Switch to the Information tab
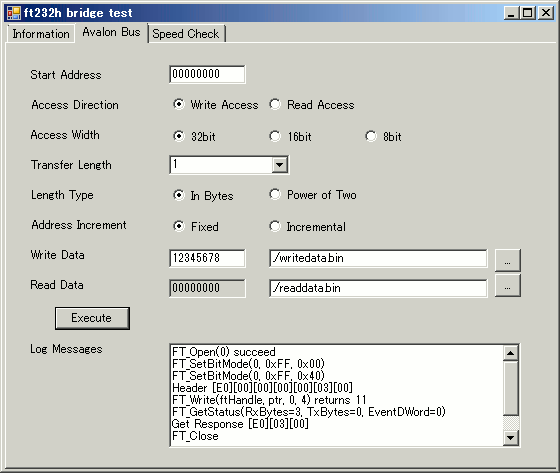The image size is (560, 473). pyautogui.click(x=41, y=34)
